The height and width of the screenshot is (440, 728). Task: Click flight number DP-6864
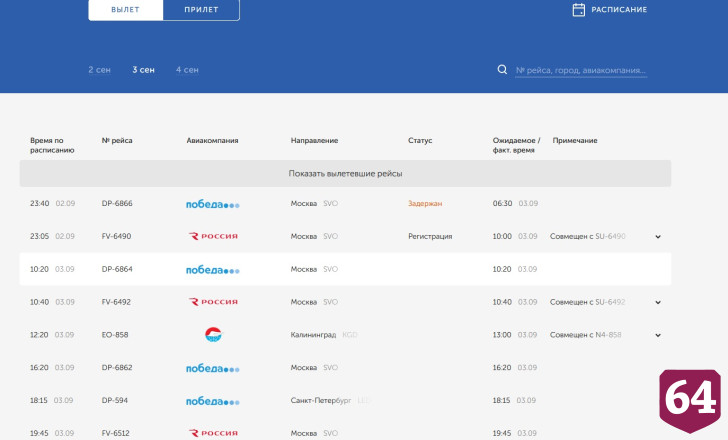pyautogui.click(x=117, y=269)
